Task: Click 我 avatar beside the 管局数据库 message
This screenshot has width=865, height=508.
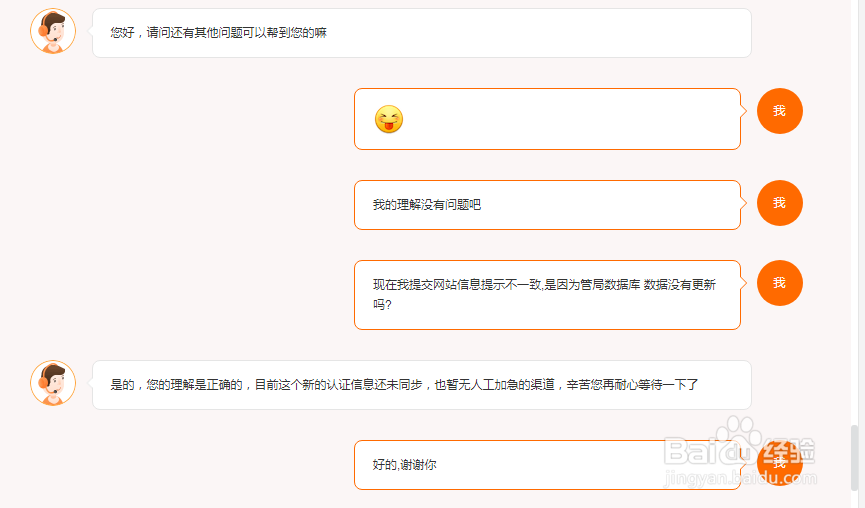Action: pos(779,283)
